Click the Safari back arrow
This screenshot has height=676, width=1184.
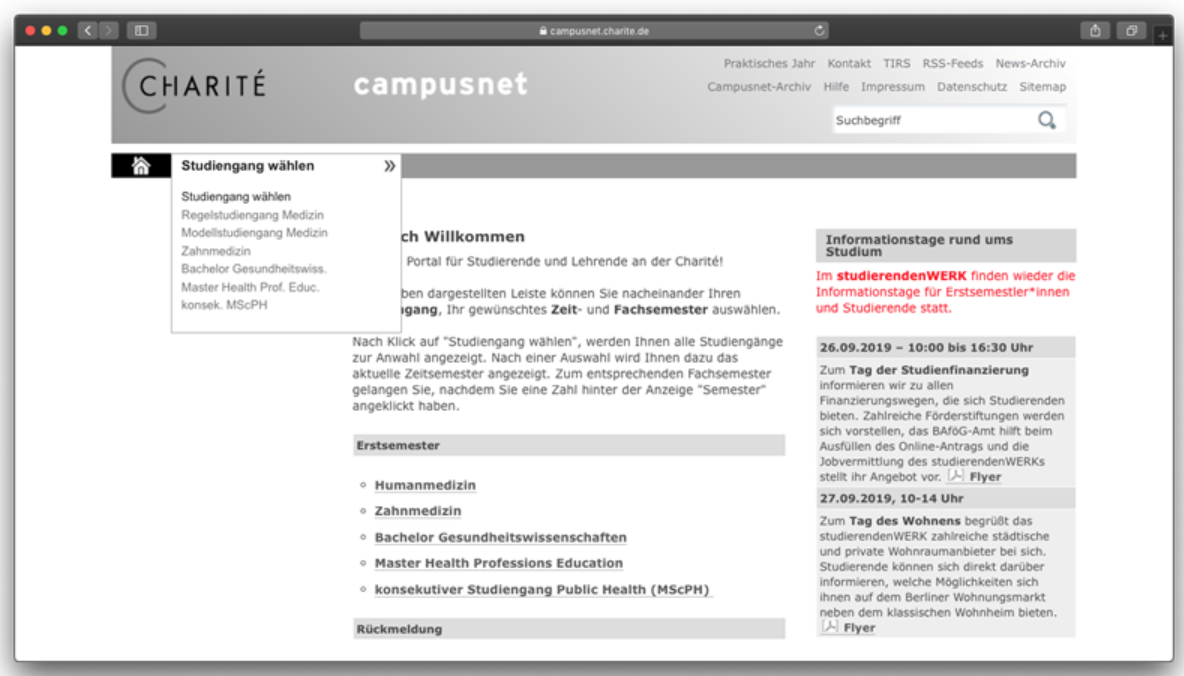(x=88, y=30)
